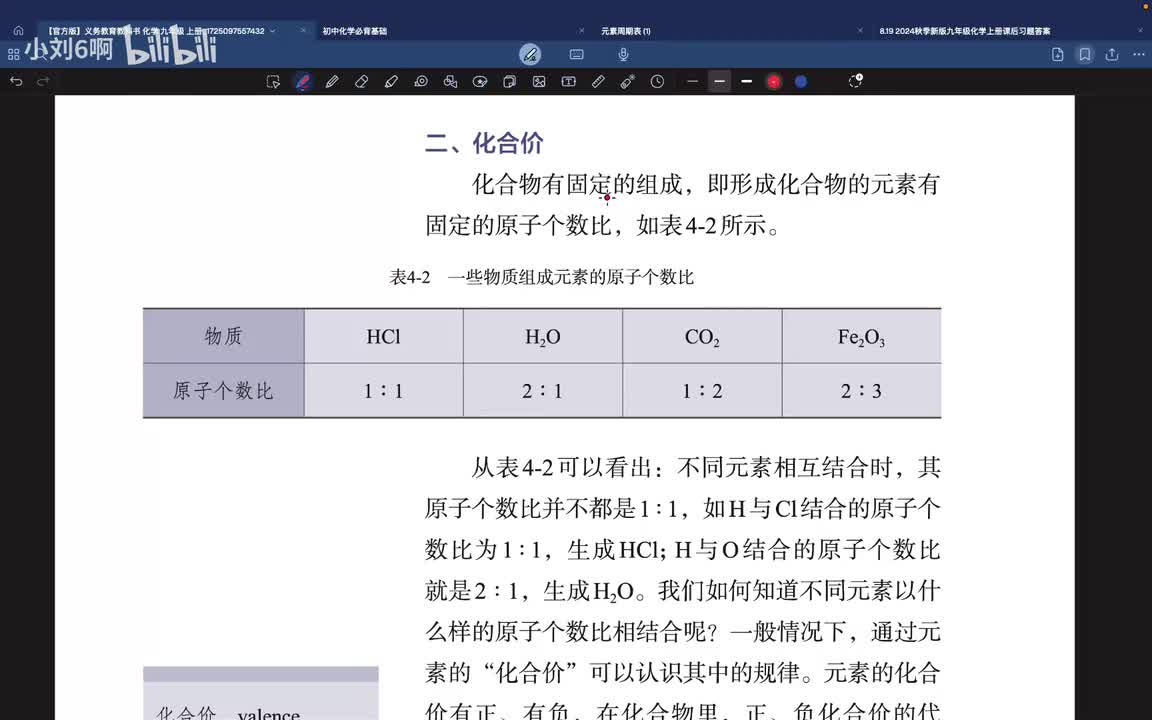Screen dimensions: 1152x720
Task: Pick the highlighter tool
Action: point(391,82)
